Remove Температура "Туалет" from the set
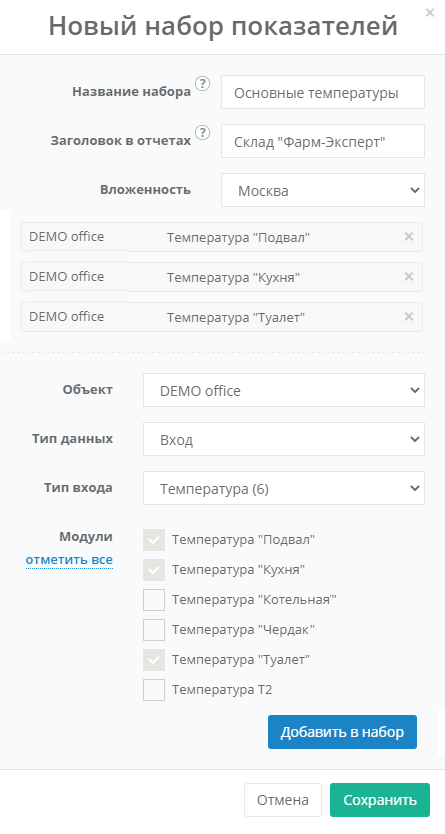The width and height of the screenshot is (445, 834). (409, 316)
